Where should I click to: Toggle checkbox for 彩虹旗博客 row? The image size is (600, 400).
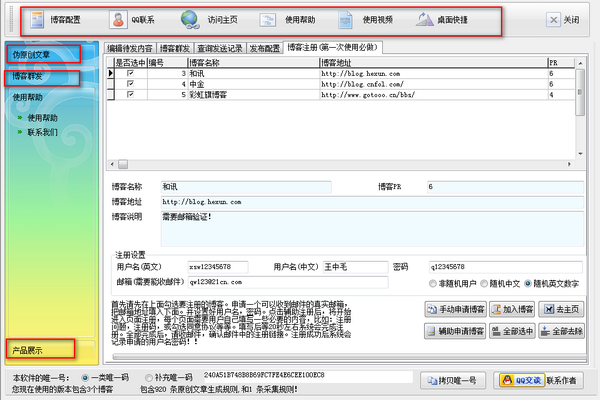(130, 93)
